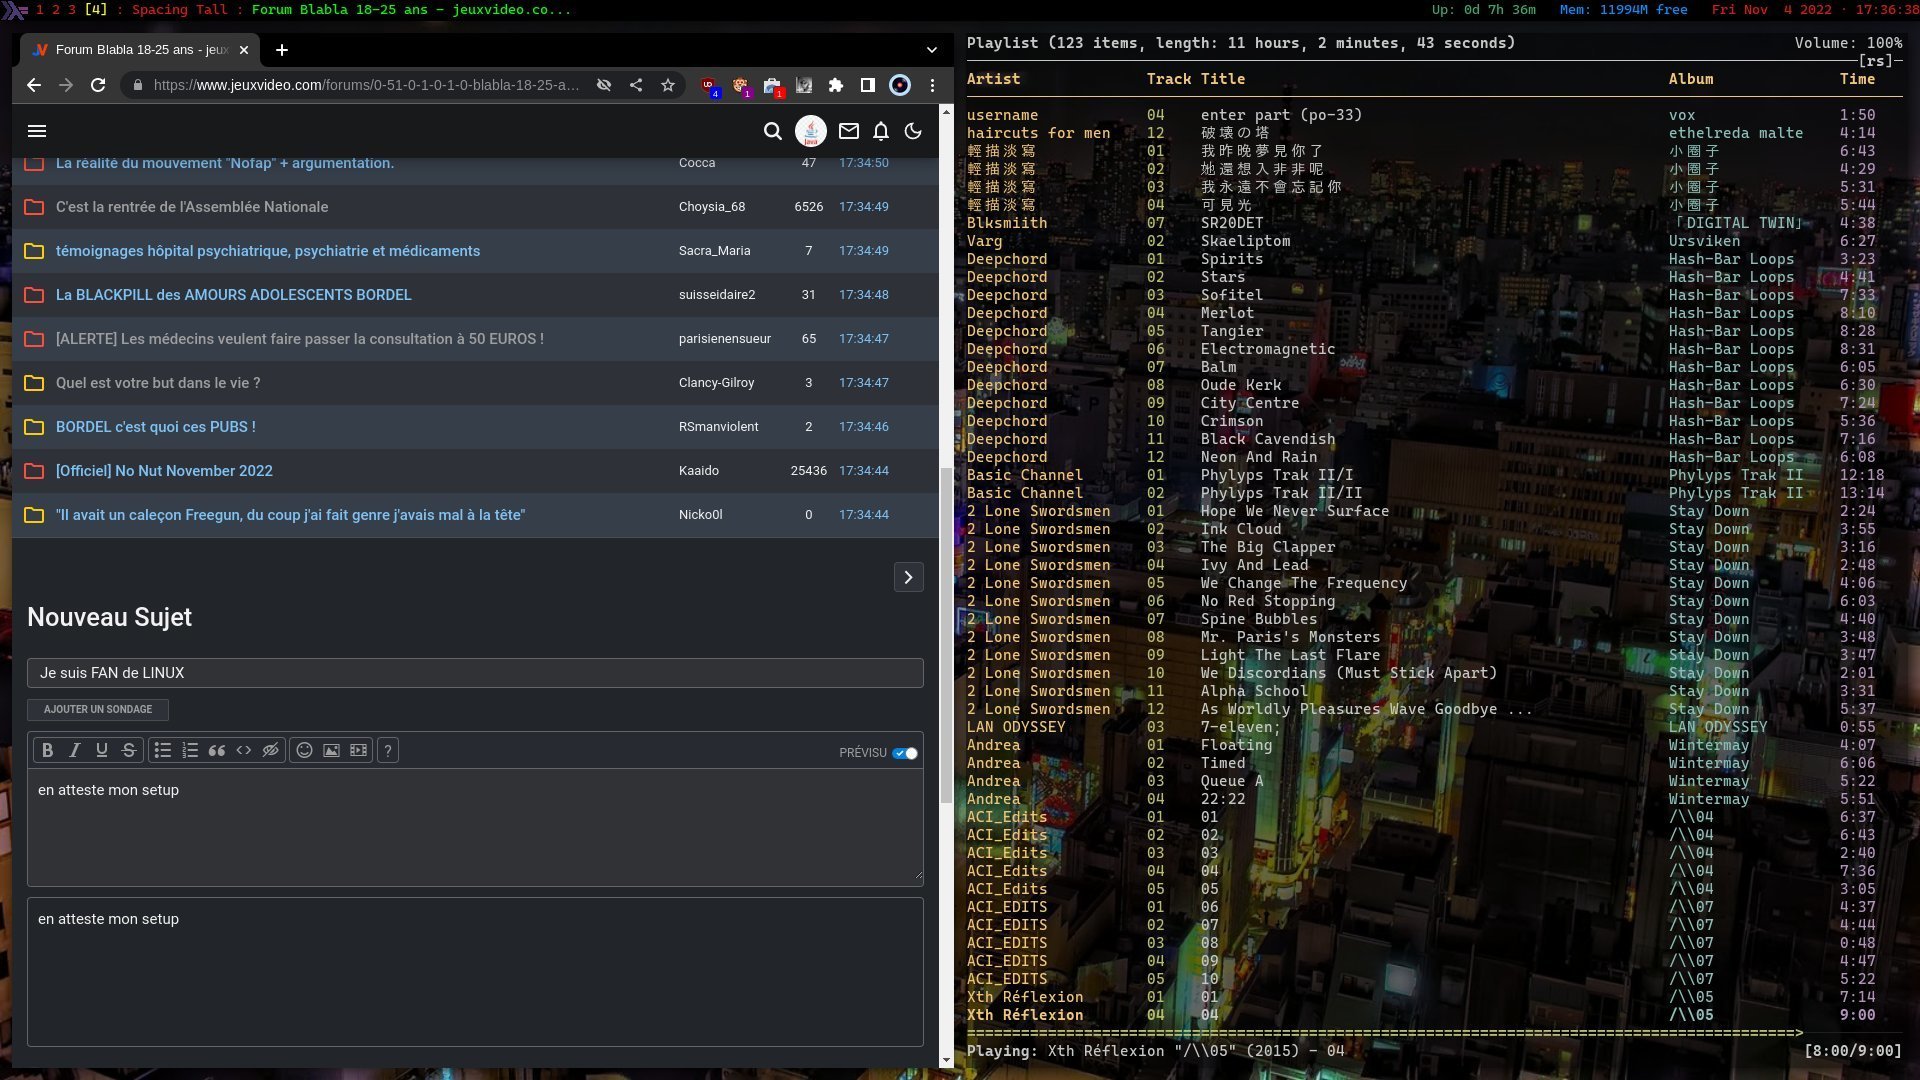
Task: Insert a quote block via the toolbar
Action: 216,750
